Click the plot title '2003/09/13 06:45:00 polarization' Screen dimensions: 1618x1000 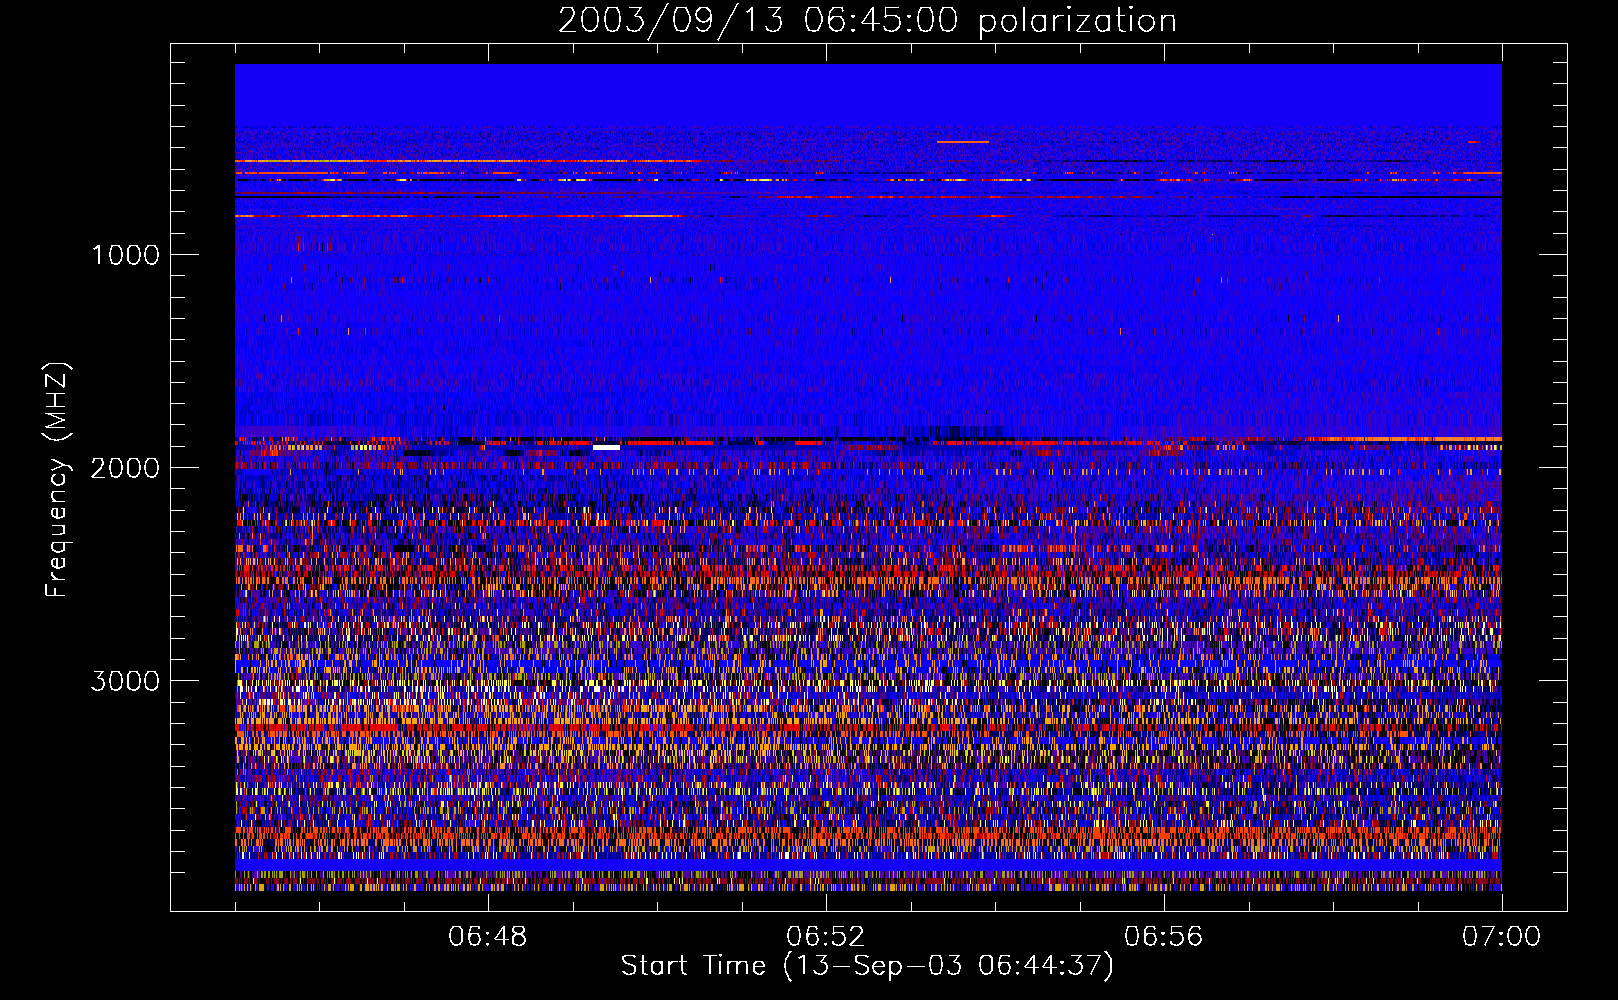[867, 21]
